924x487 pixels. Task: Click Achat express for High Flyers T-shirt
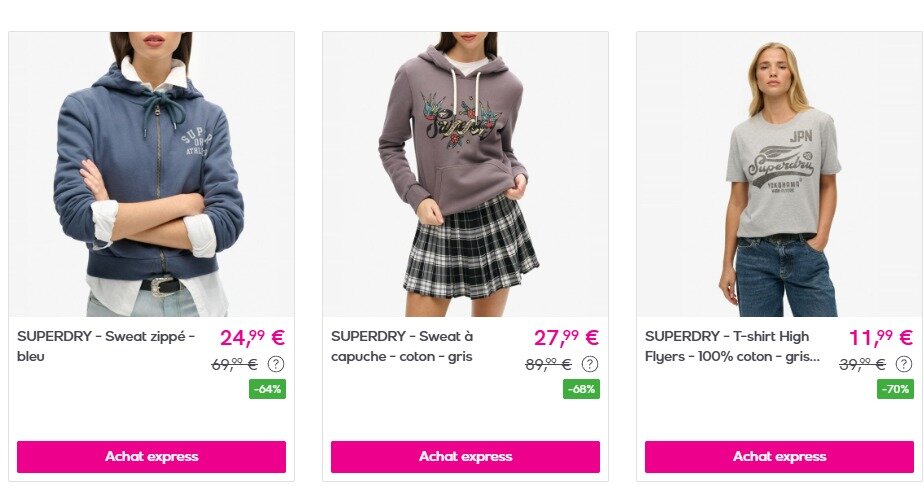[x=779, y=457]
